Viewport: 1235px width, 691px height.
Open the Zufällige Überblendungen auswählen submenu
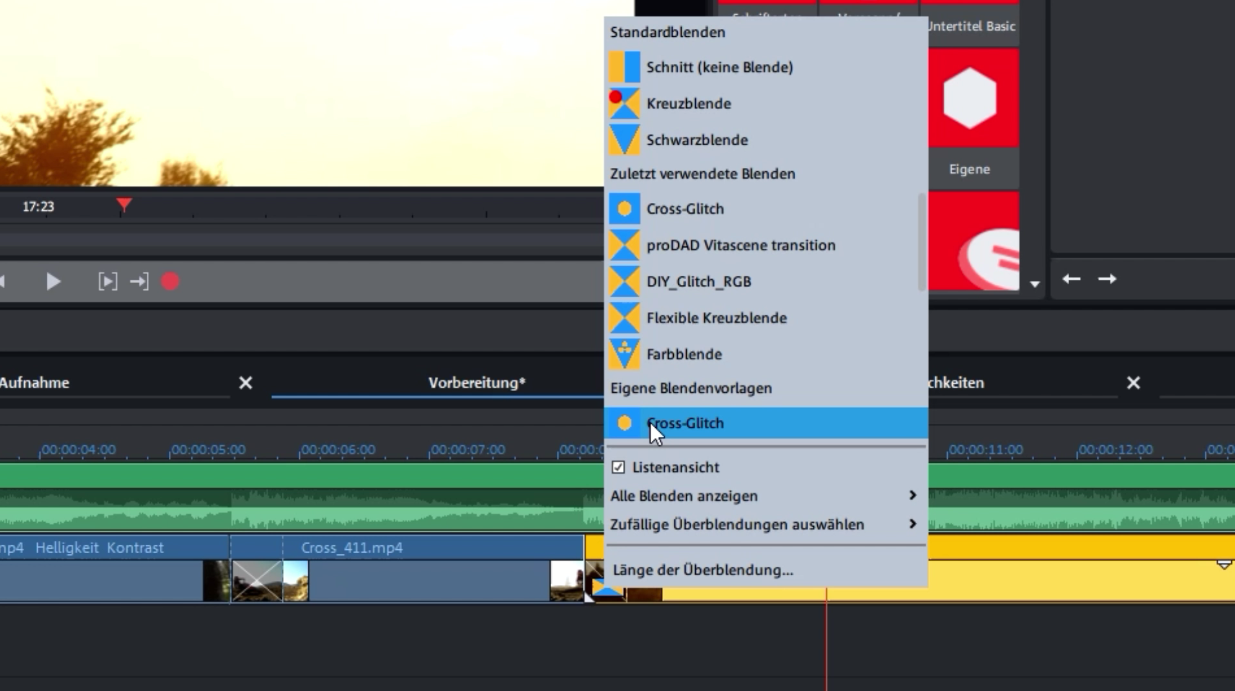pyautogui.click(x=725, y=523)
